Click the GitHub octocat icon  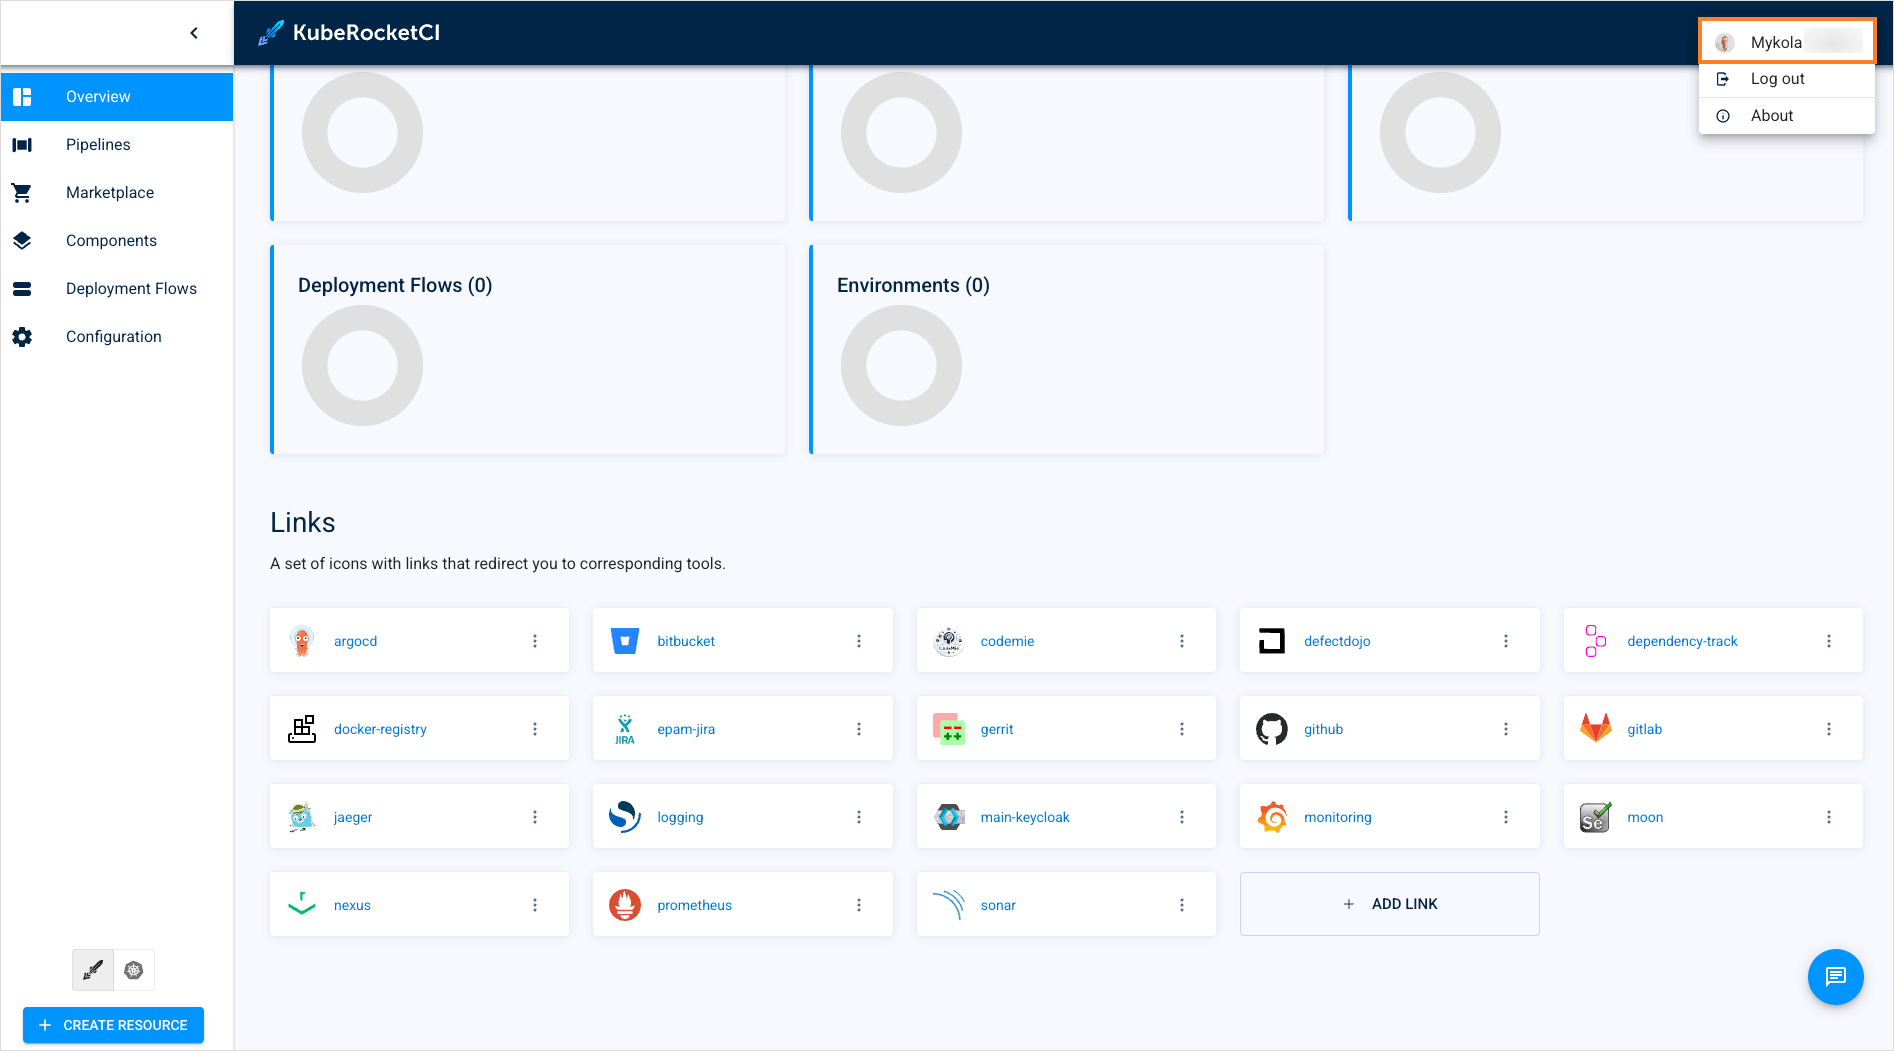1272,729
